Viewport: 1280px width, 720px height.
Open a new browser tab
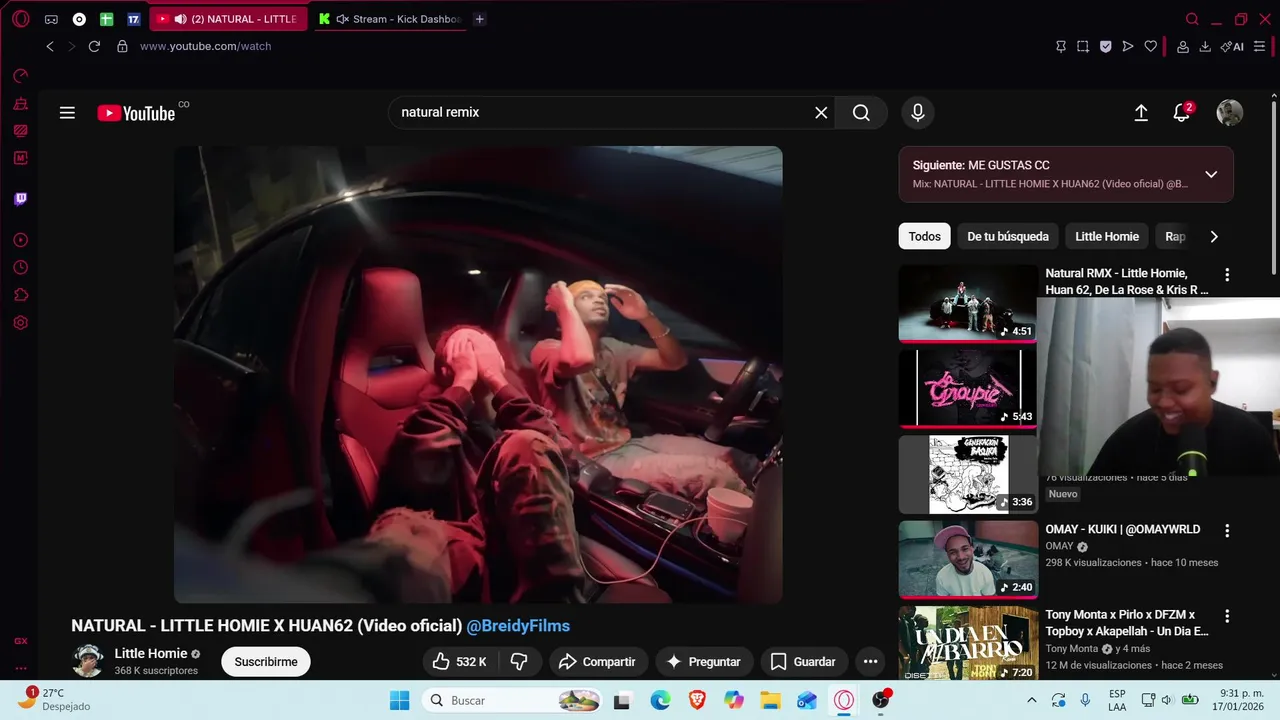tap(479, 19)
